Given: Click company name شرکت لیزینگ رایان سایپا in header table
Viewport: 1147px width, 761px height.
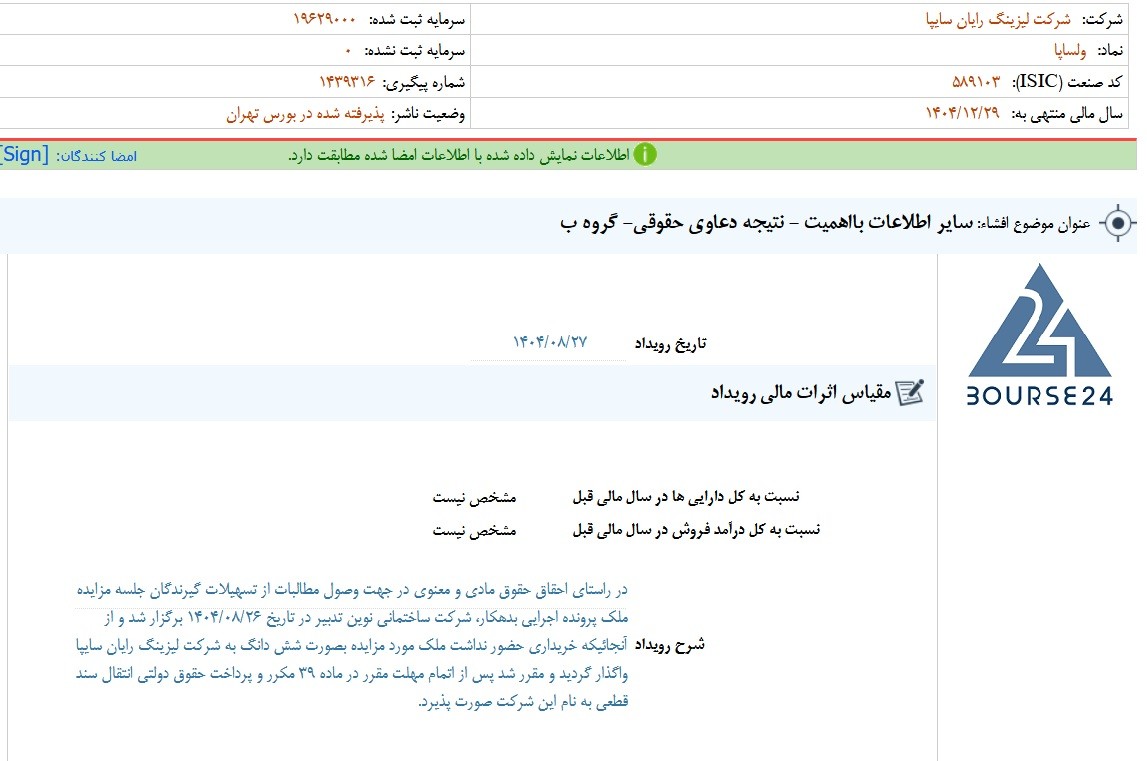Looking at the screenshot, I should pyautogui.click(x=998, y=20).
